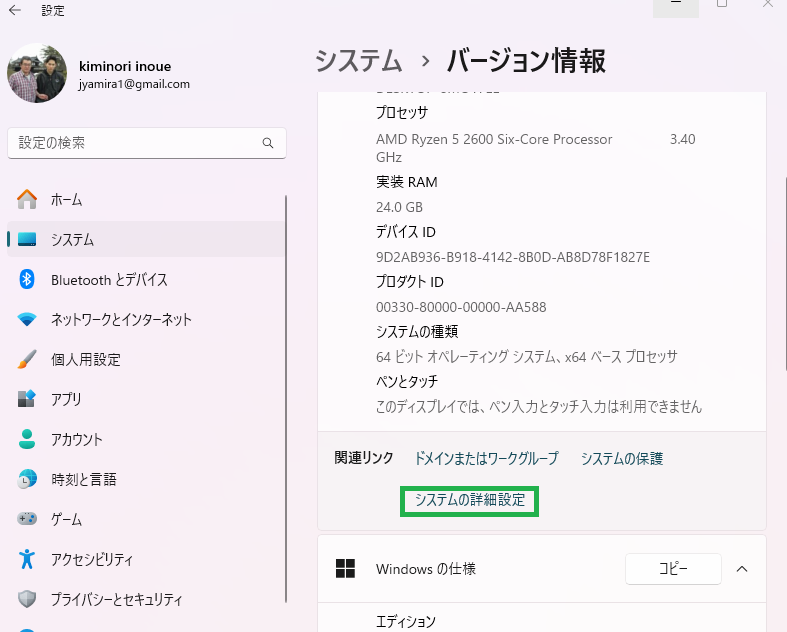The image size is (787, 632).
Task: Click the 設定の検索 search field
Action: (147, 143)
